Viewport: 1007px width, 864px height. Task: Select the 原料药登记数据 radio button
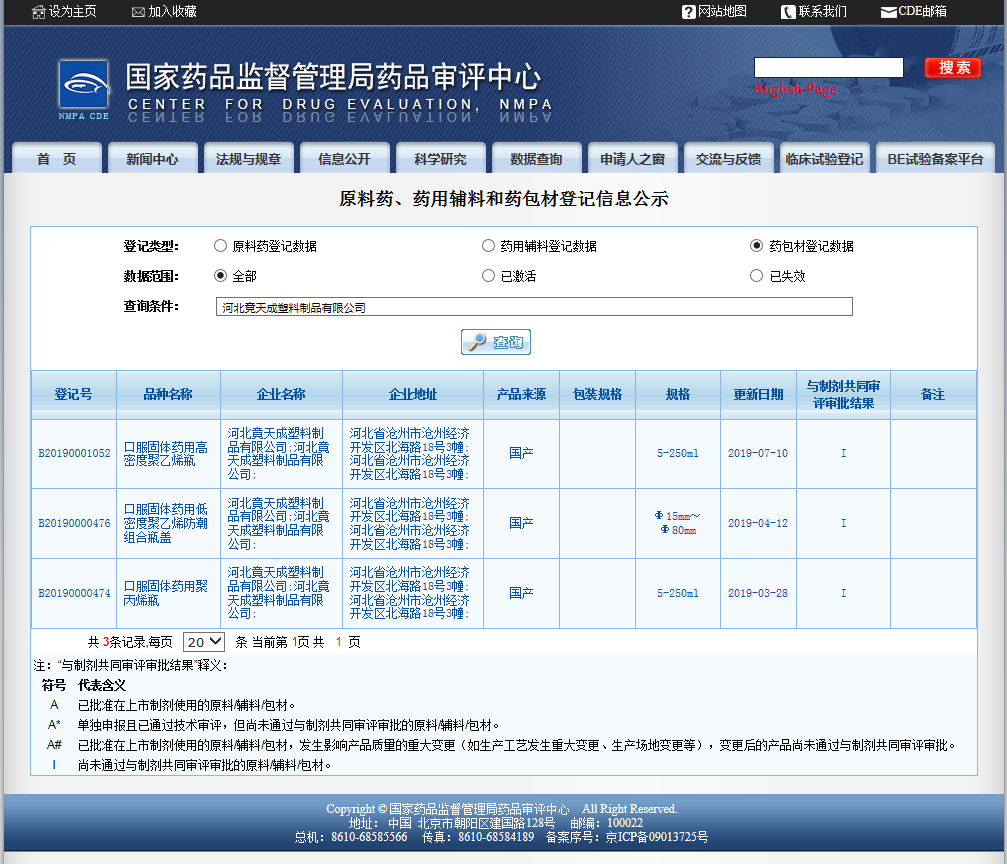tap(220, 245)
